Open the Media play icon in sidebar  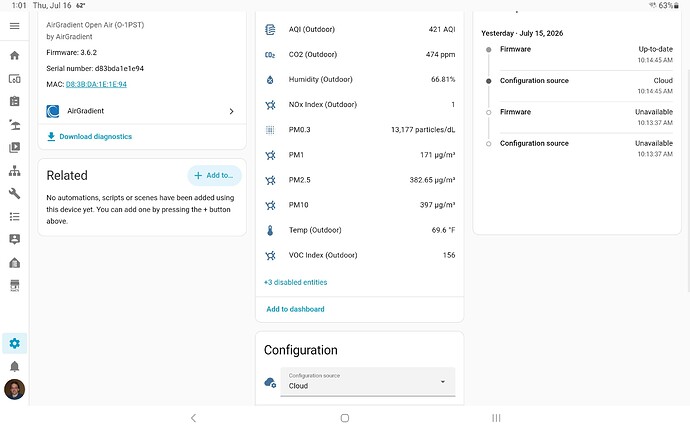pyautogui.click(x=15, y=147)
